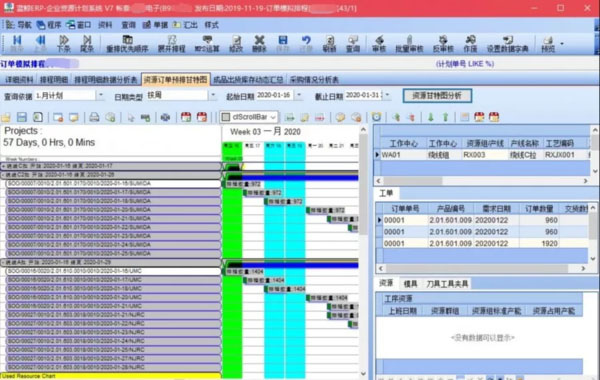
Task: Click the green down arrow Gantt icon
Action: (x=431, y=117)
